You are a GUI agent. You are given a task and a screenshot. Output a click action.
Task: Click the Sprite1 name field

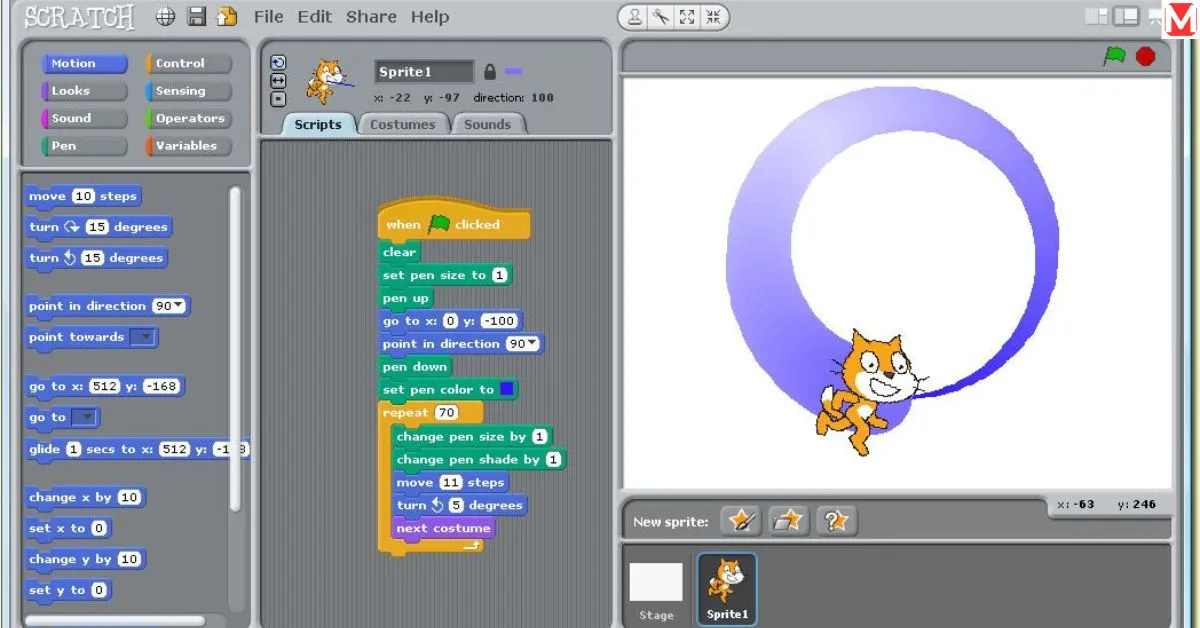(424, 71)
